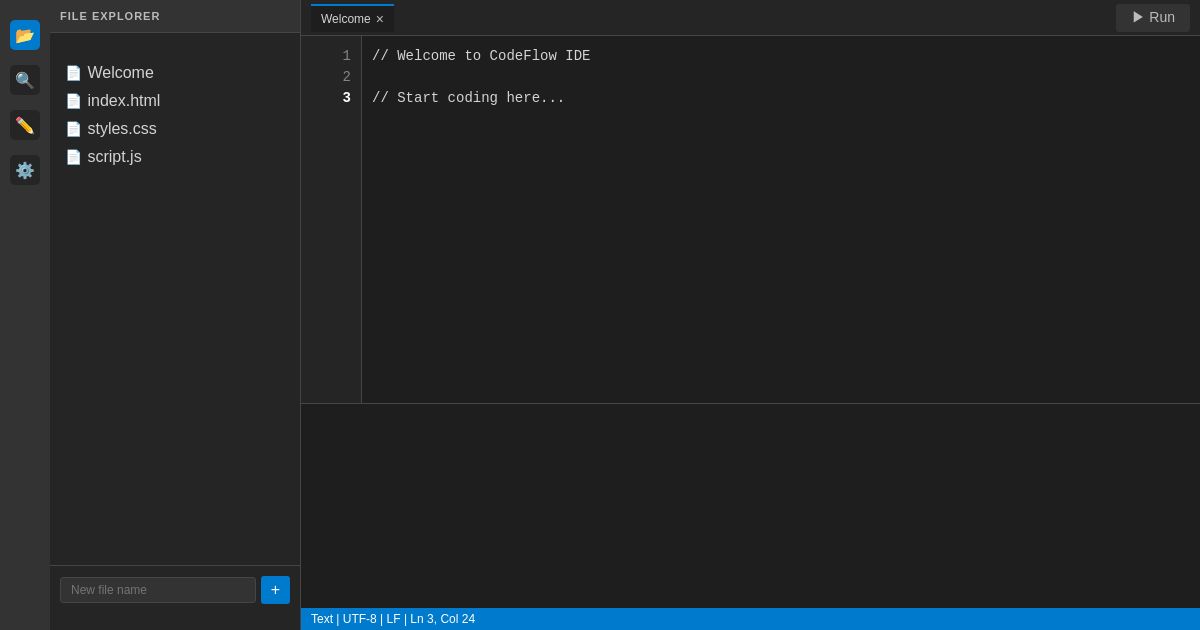Click the Run play arrow icon
The height and width of the screenshot is (630, 1200).
click(x=1138, y=17)
